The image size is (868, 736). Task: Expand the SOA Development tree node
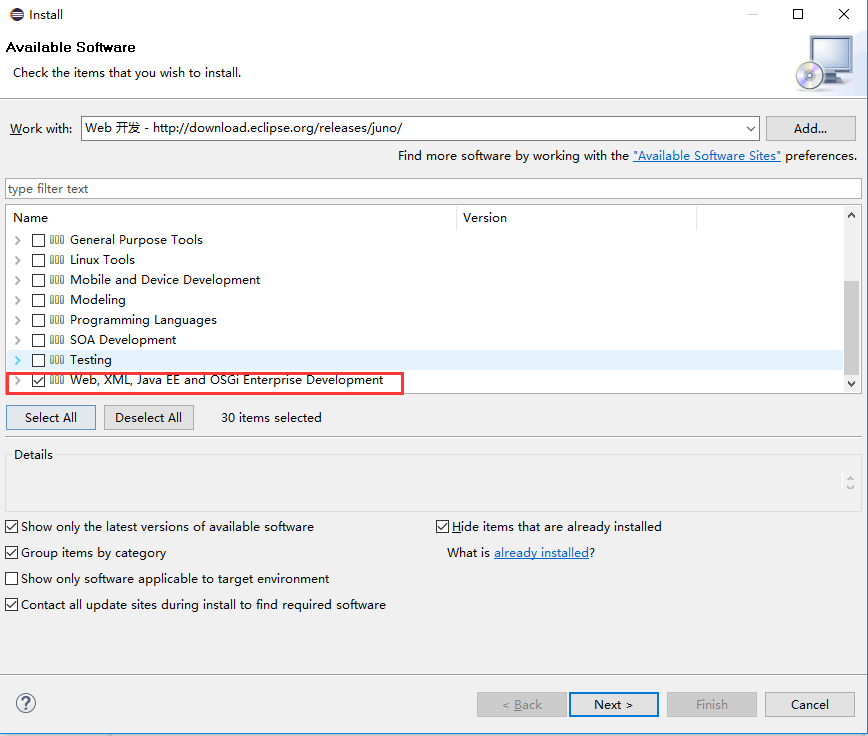[x=18, y=340]
